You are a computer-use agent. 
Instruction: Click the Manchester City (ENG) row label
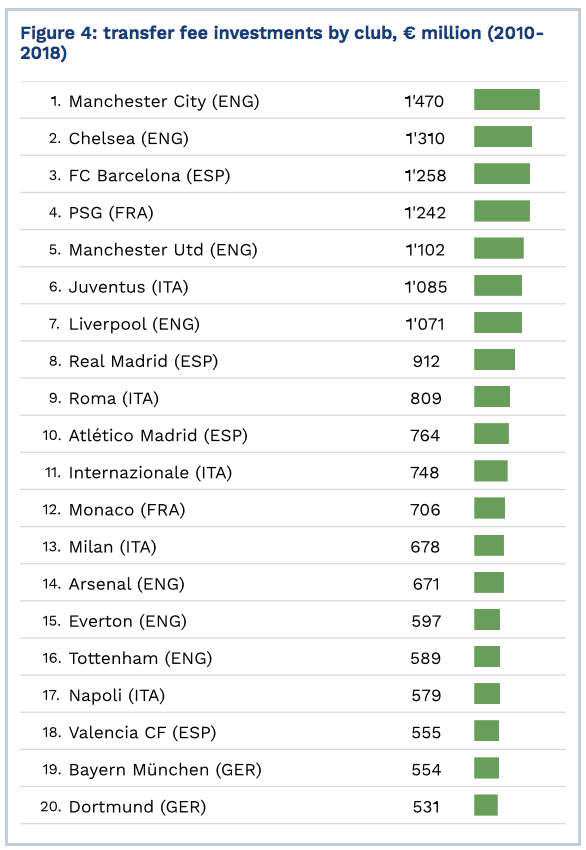(x=164, y=101)
